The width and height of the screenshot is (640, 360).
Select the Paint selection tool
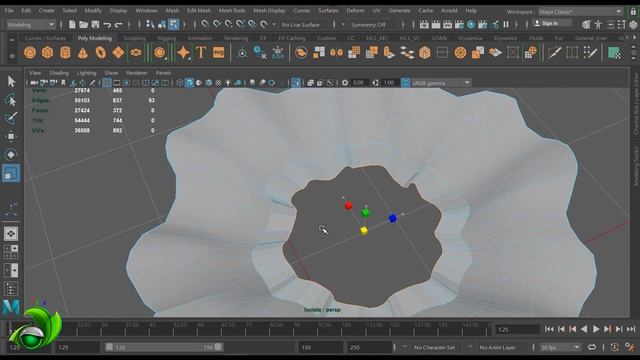tap(11, 118)
